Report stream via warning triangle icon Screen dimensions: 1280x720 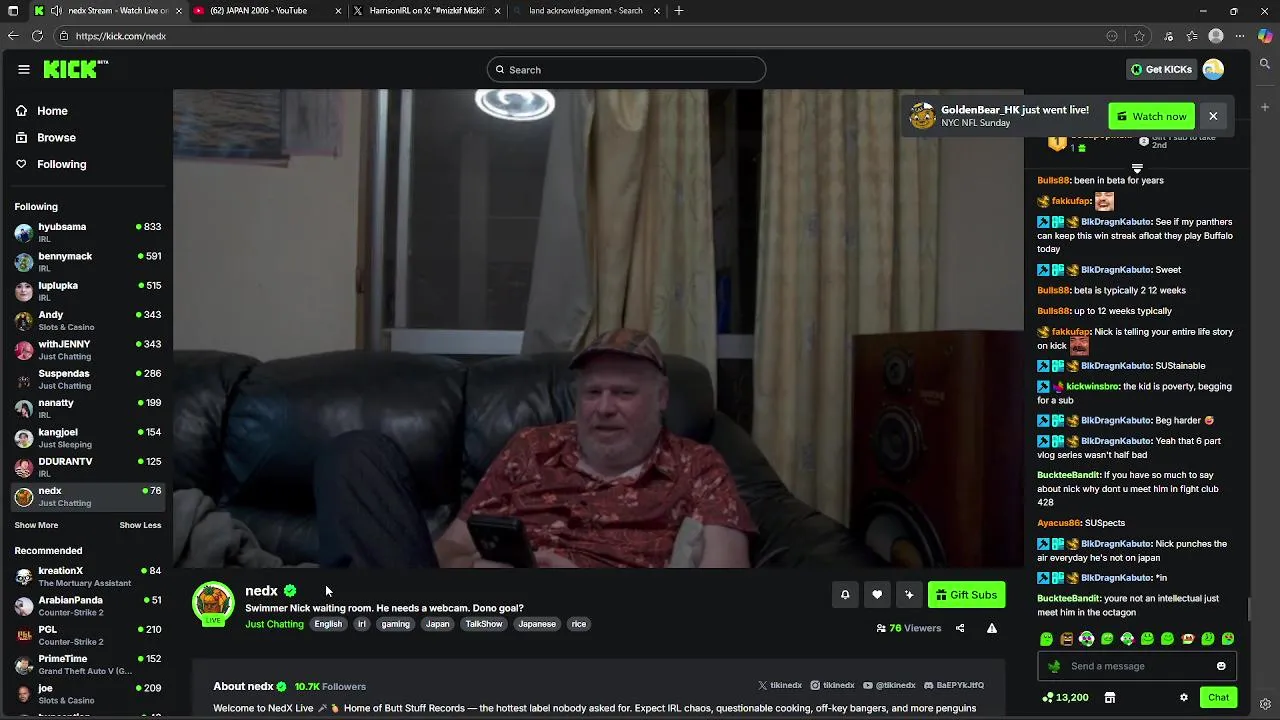coord(992,628)
